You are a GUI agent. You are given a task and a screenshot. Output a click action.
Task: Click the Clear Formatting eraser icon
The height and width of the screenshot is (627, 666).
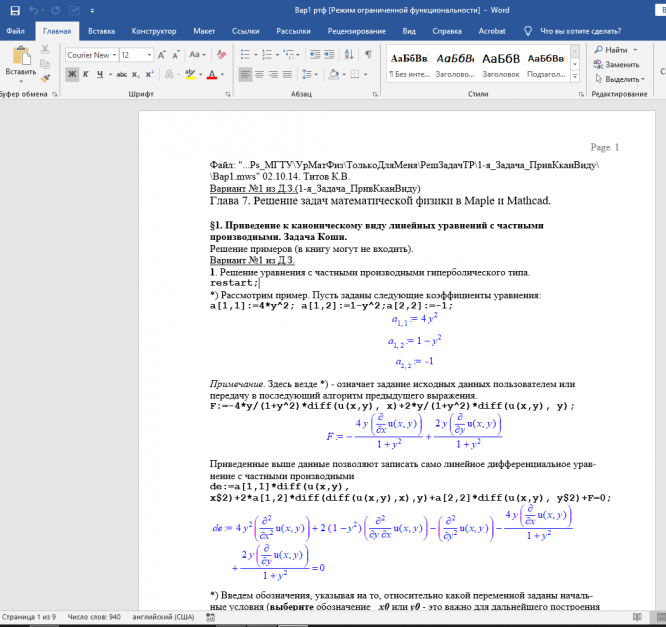click(x=220, y=55)
